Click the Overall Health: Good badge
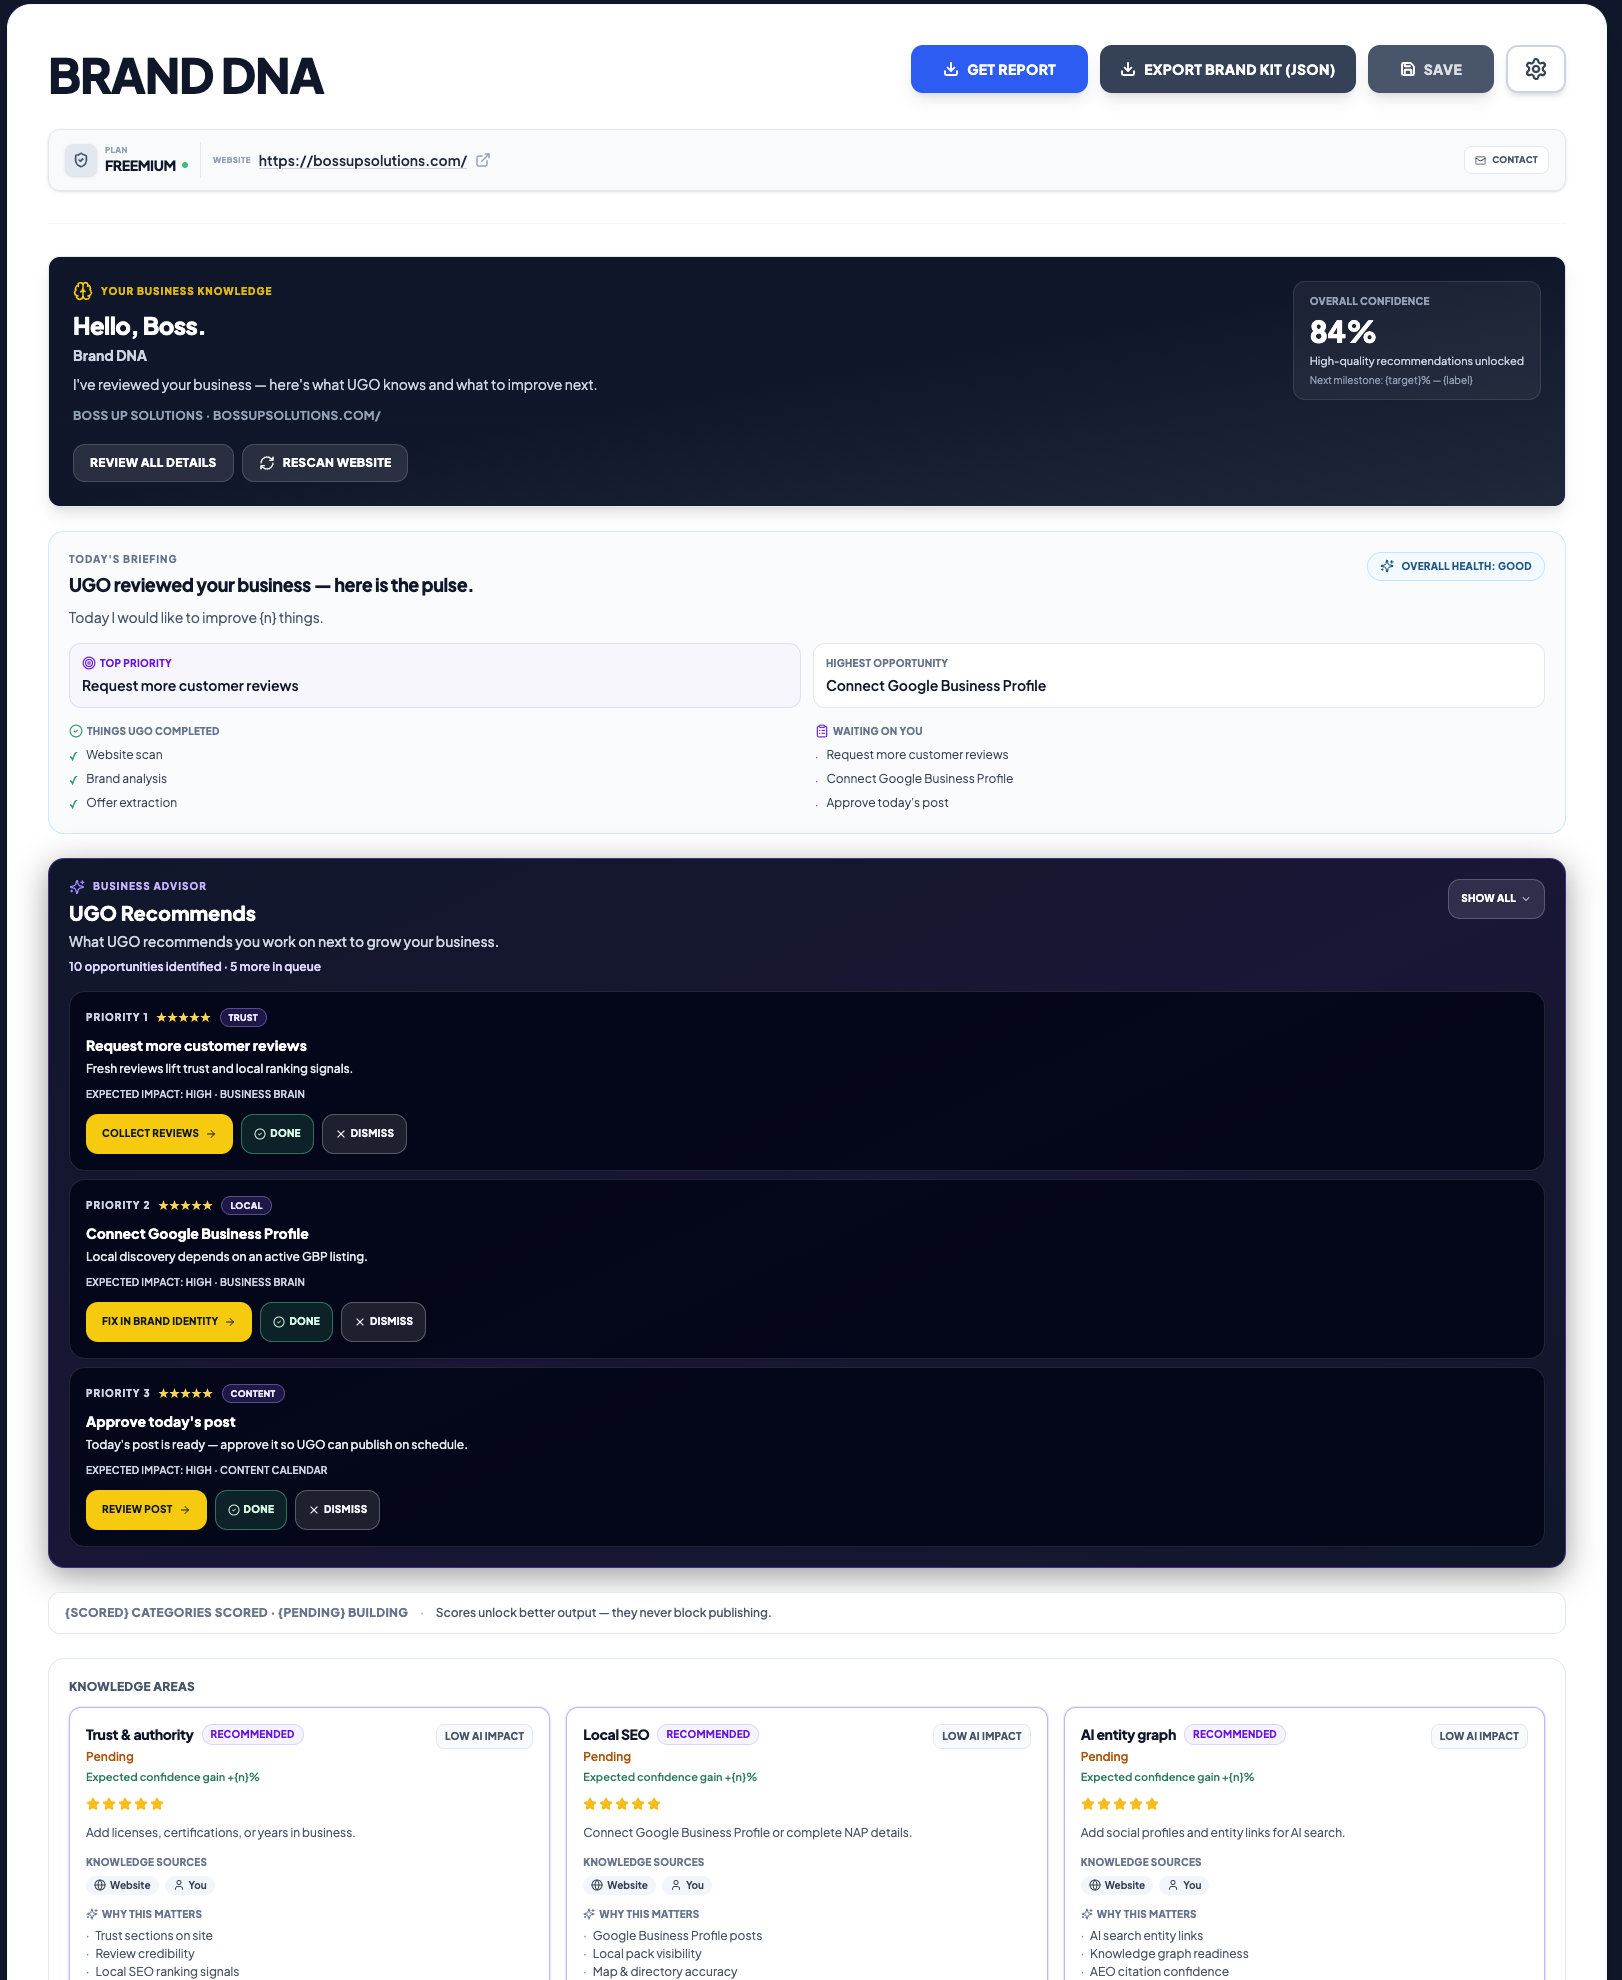1622x1980 pixels. click(1456, 566)
